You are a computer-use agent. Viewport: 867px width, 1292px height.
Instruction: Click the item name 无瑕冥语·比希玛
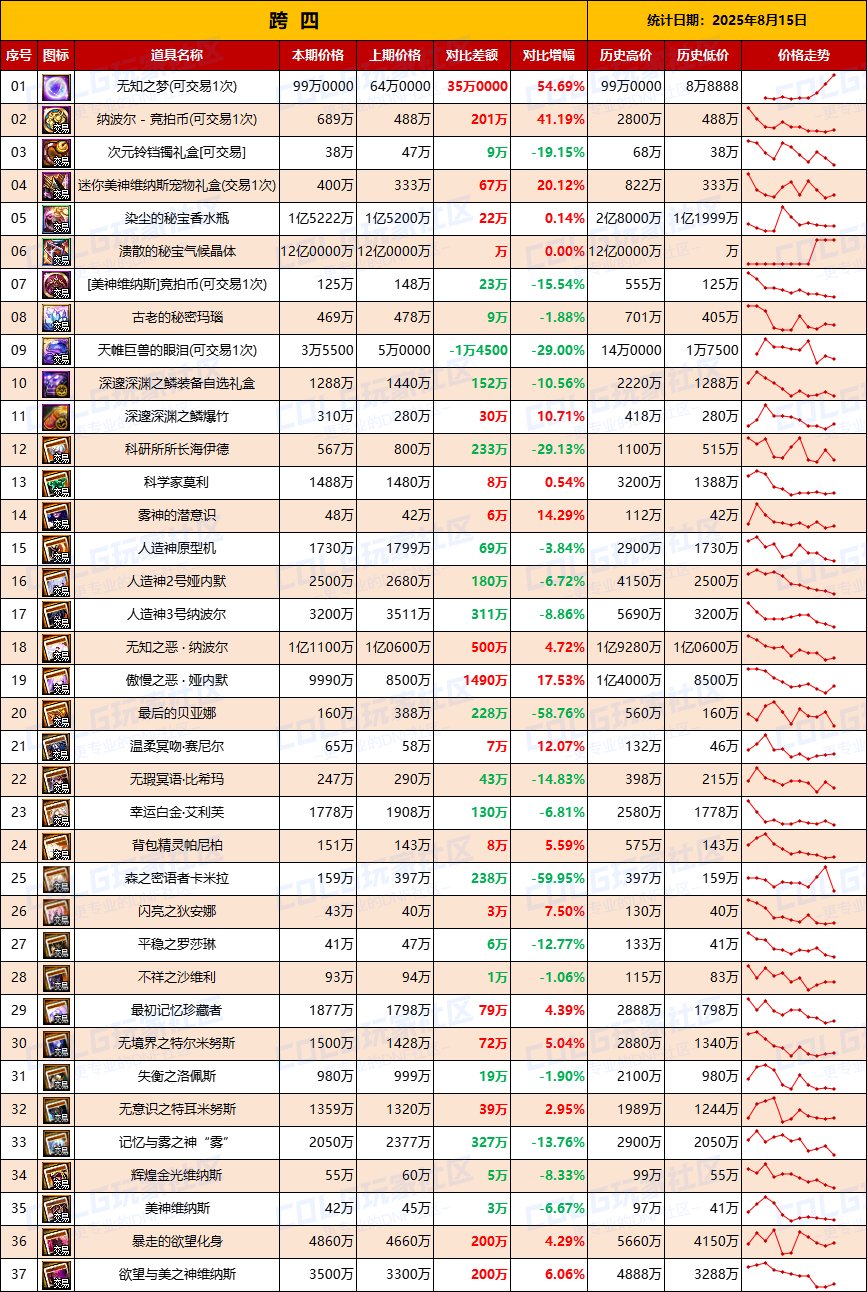pyautogui.click(x=177, y=780)
